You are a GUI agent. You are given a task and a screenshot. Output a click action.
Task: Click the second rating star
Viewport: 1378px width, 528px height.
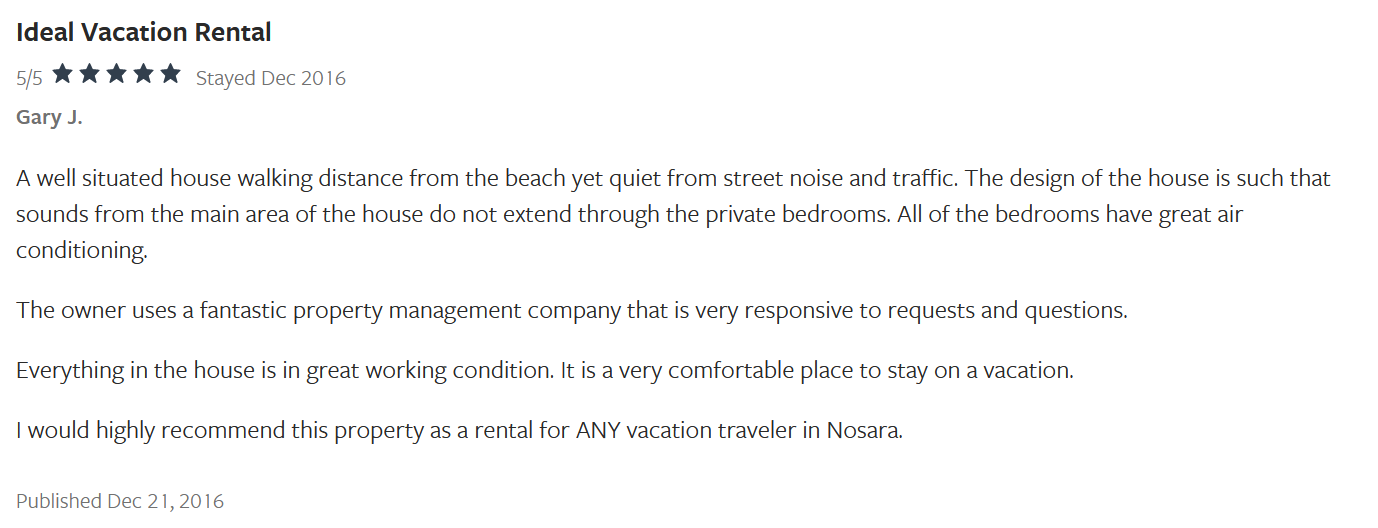90,74
